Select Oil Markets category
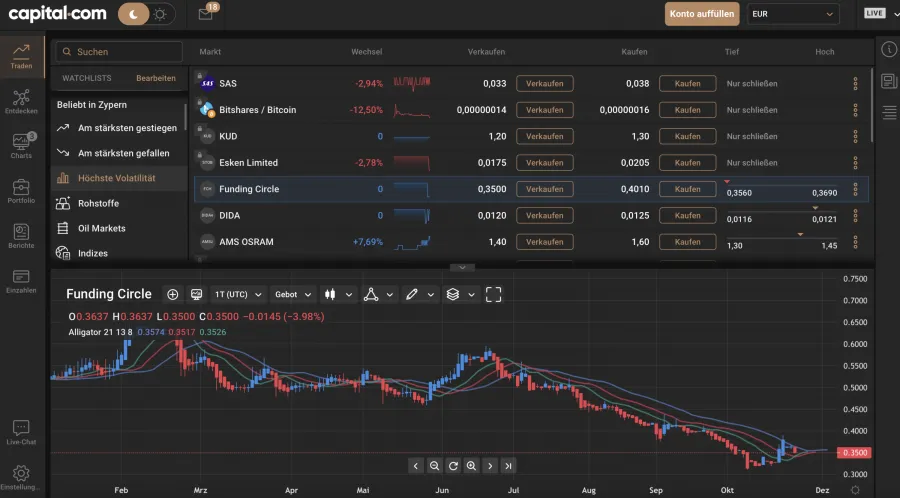Screen dimensions: 900x498 [x=117, y=228]
